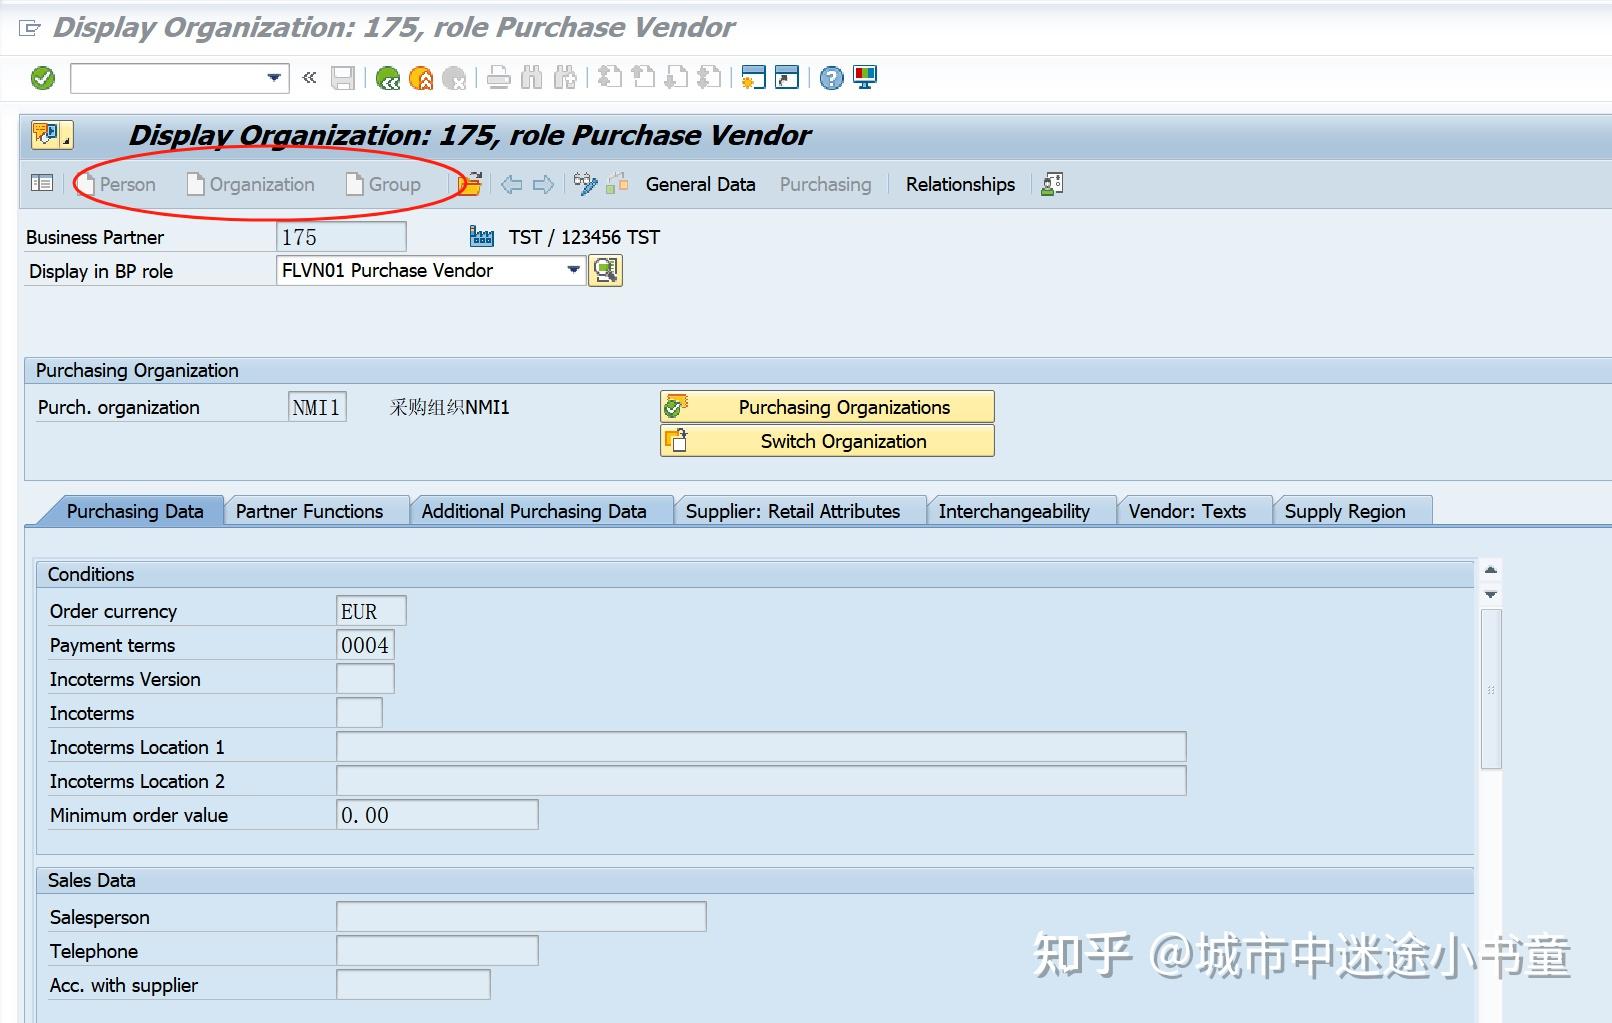Open the command field history dropdown
The height and width of the screenshot is (1023, 1612).
pyautogui.click(x=272, y=78)
